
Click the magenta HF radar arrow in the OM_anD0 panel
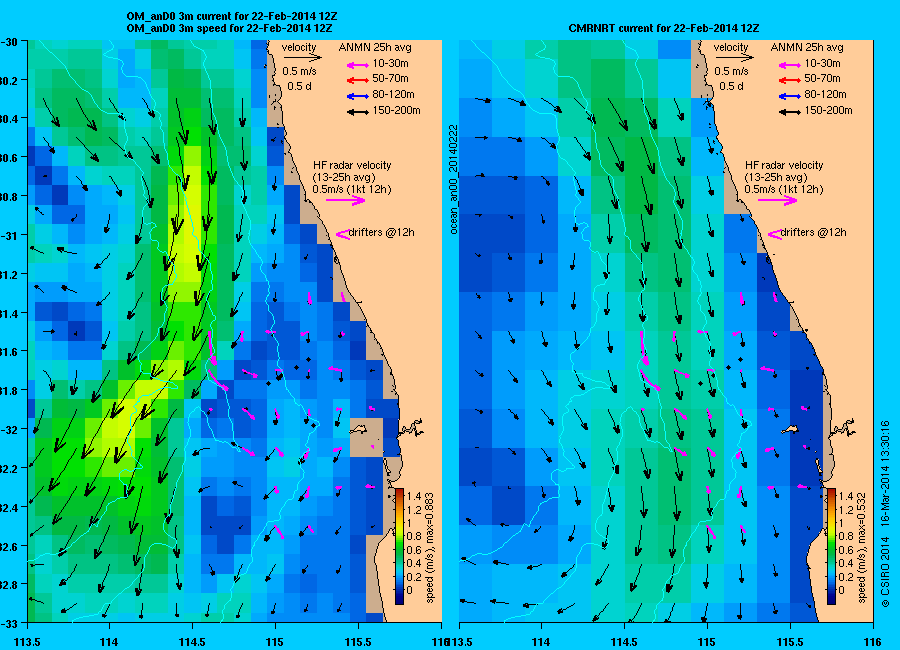click(346, 200)
